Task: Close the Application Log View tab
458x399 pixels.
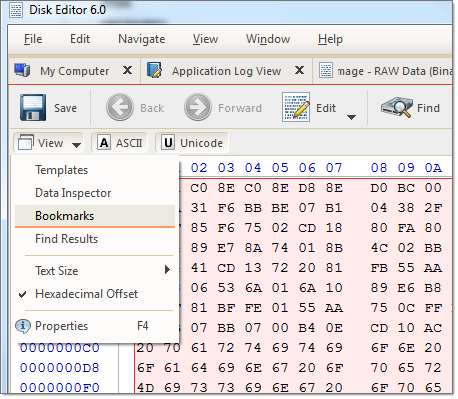Action: pos(299,70)
